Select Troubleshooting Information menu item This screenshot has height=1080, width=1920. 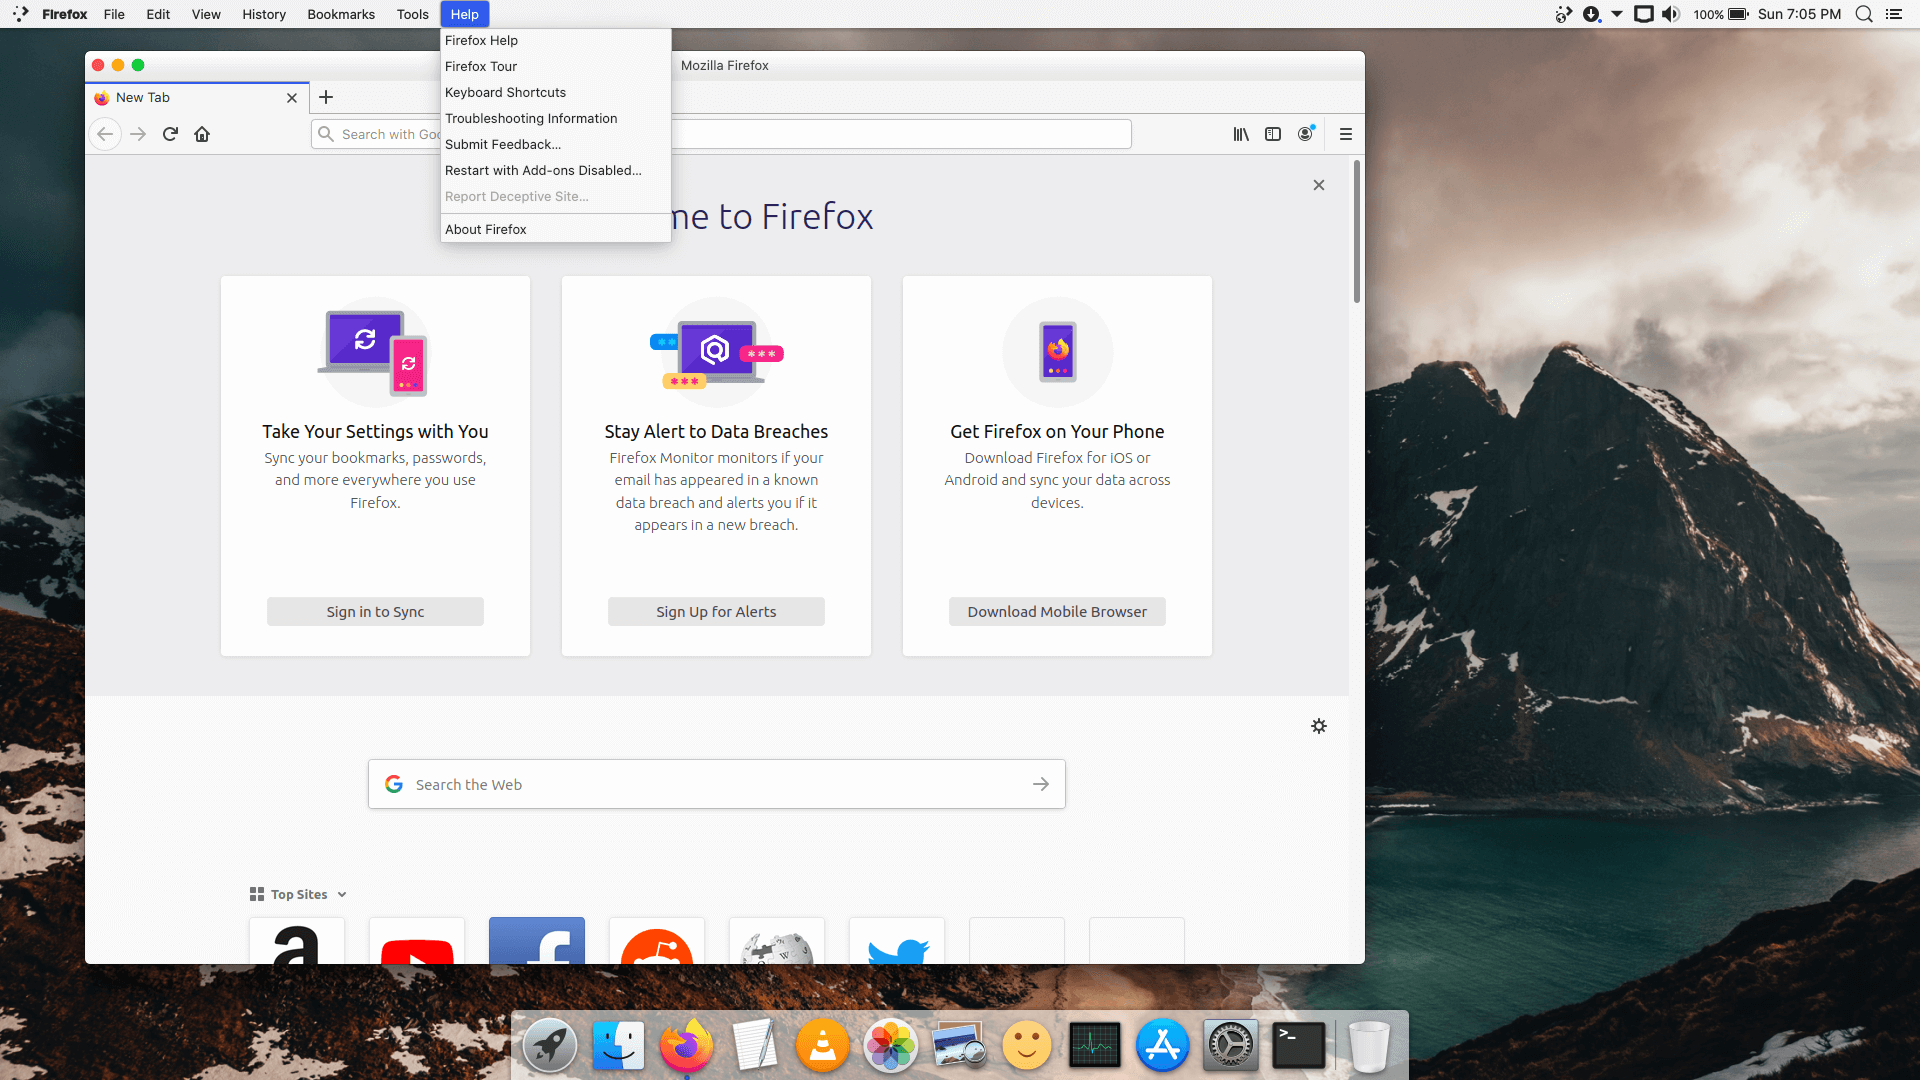pos(531,118)
